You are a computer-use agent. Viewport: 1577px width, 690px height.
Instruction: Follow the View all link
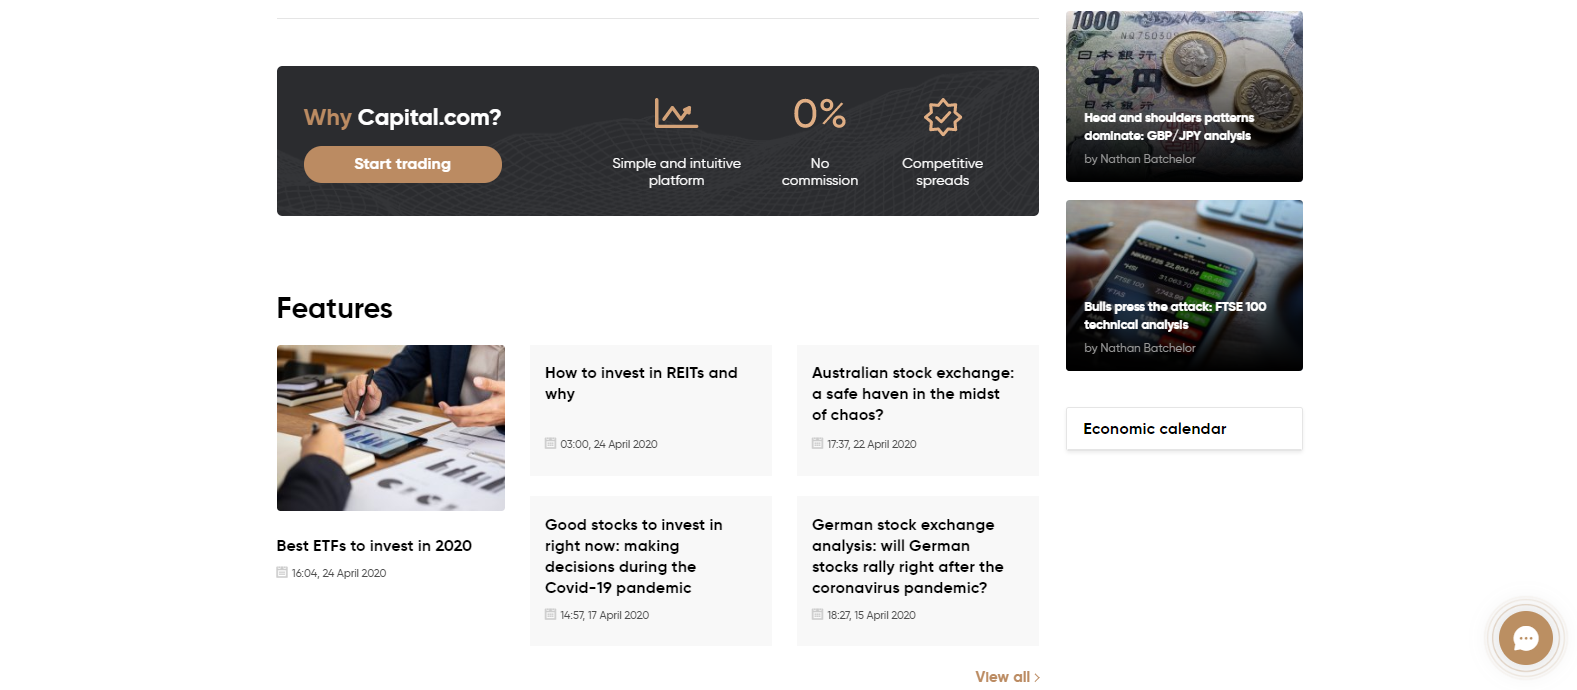pyautogui.click(x=1002, y=677)
